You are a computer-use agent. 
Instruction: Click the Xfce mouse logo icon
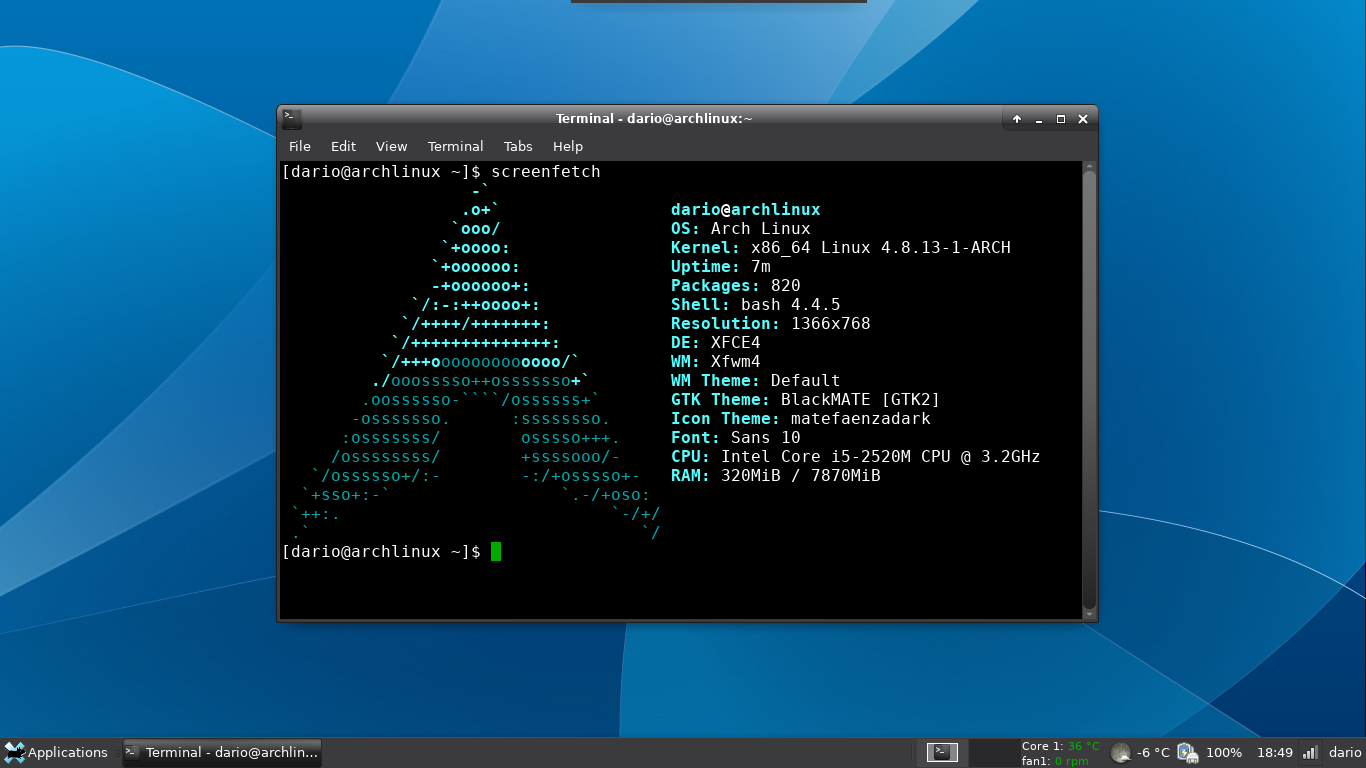[x=14, y=752]
